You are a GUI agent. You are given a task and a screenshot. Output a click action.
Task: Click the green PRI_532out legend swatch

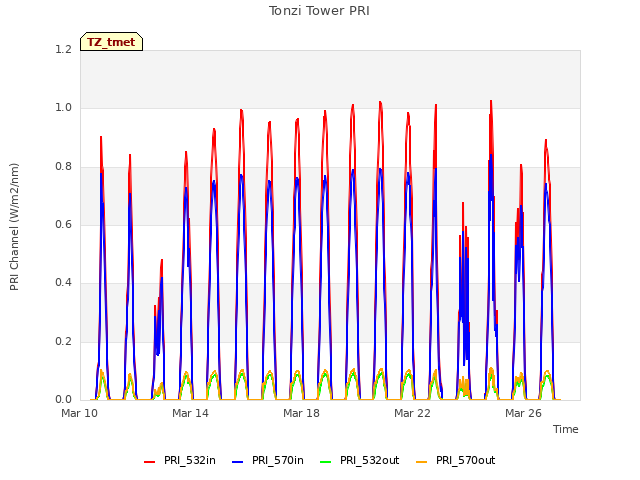(326, 461)
